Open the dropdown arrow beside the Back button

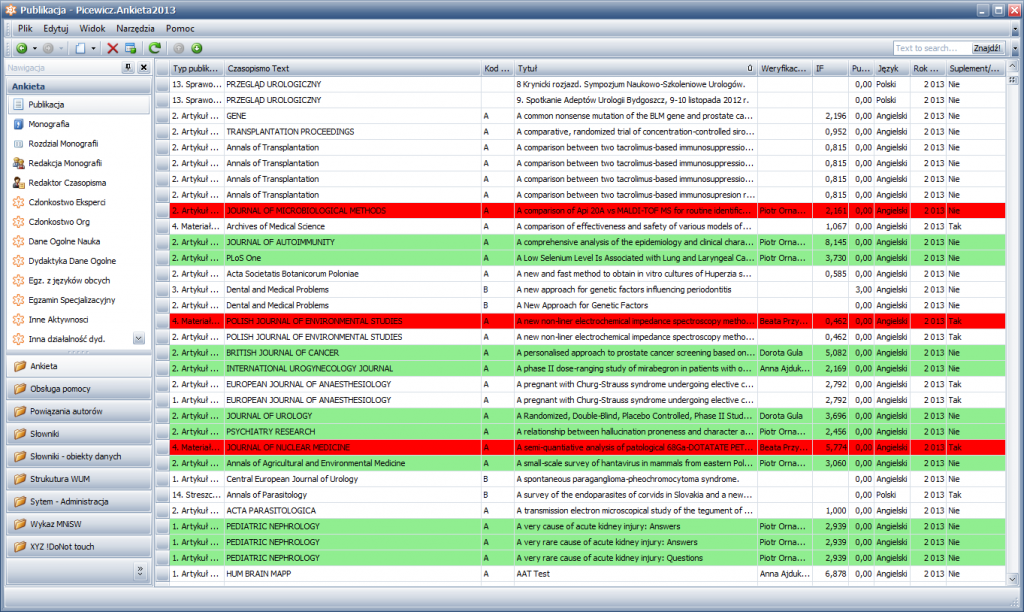[35, 48]
